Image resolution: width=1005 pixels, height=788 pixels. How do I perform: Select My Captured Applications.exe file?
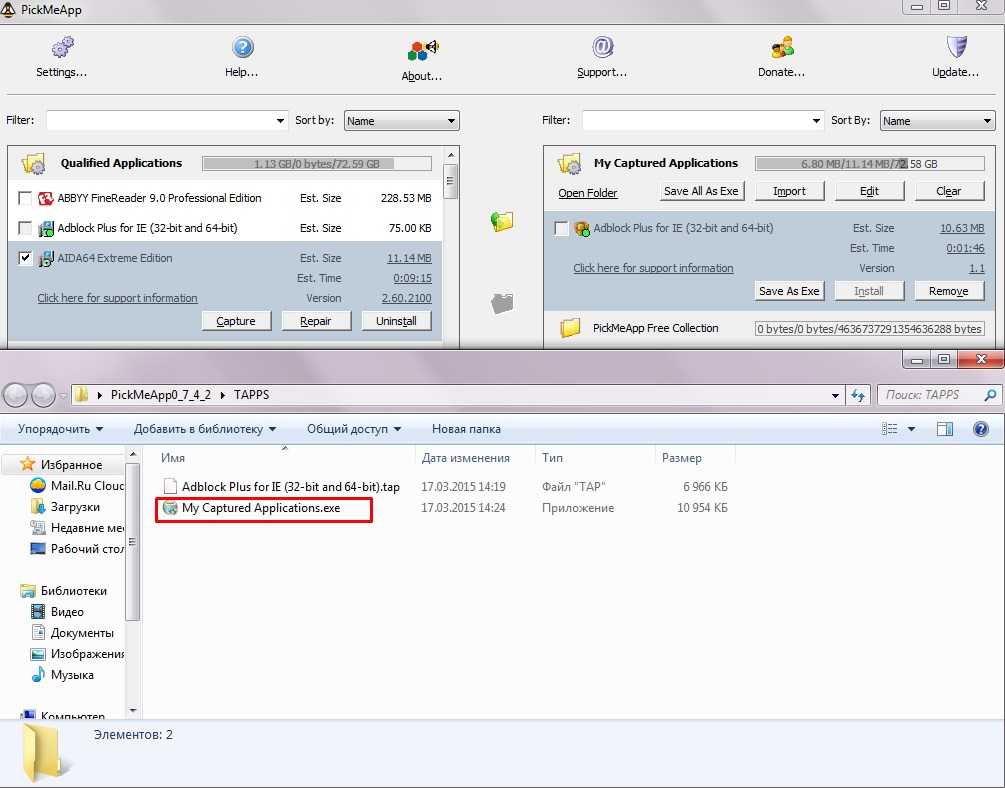(260, 508)
